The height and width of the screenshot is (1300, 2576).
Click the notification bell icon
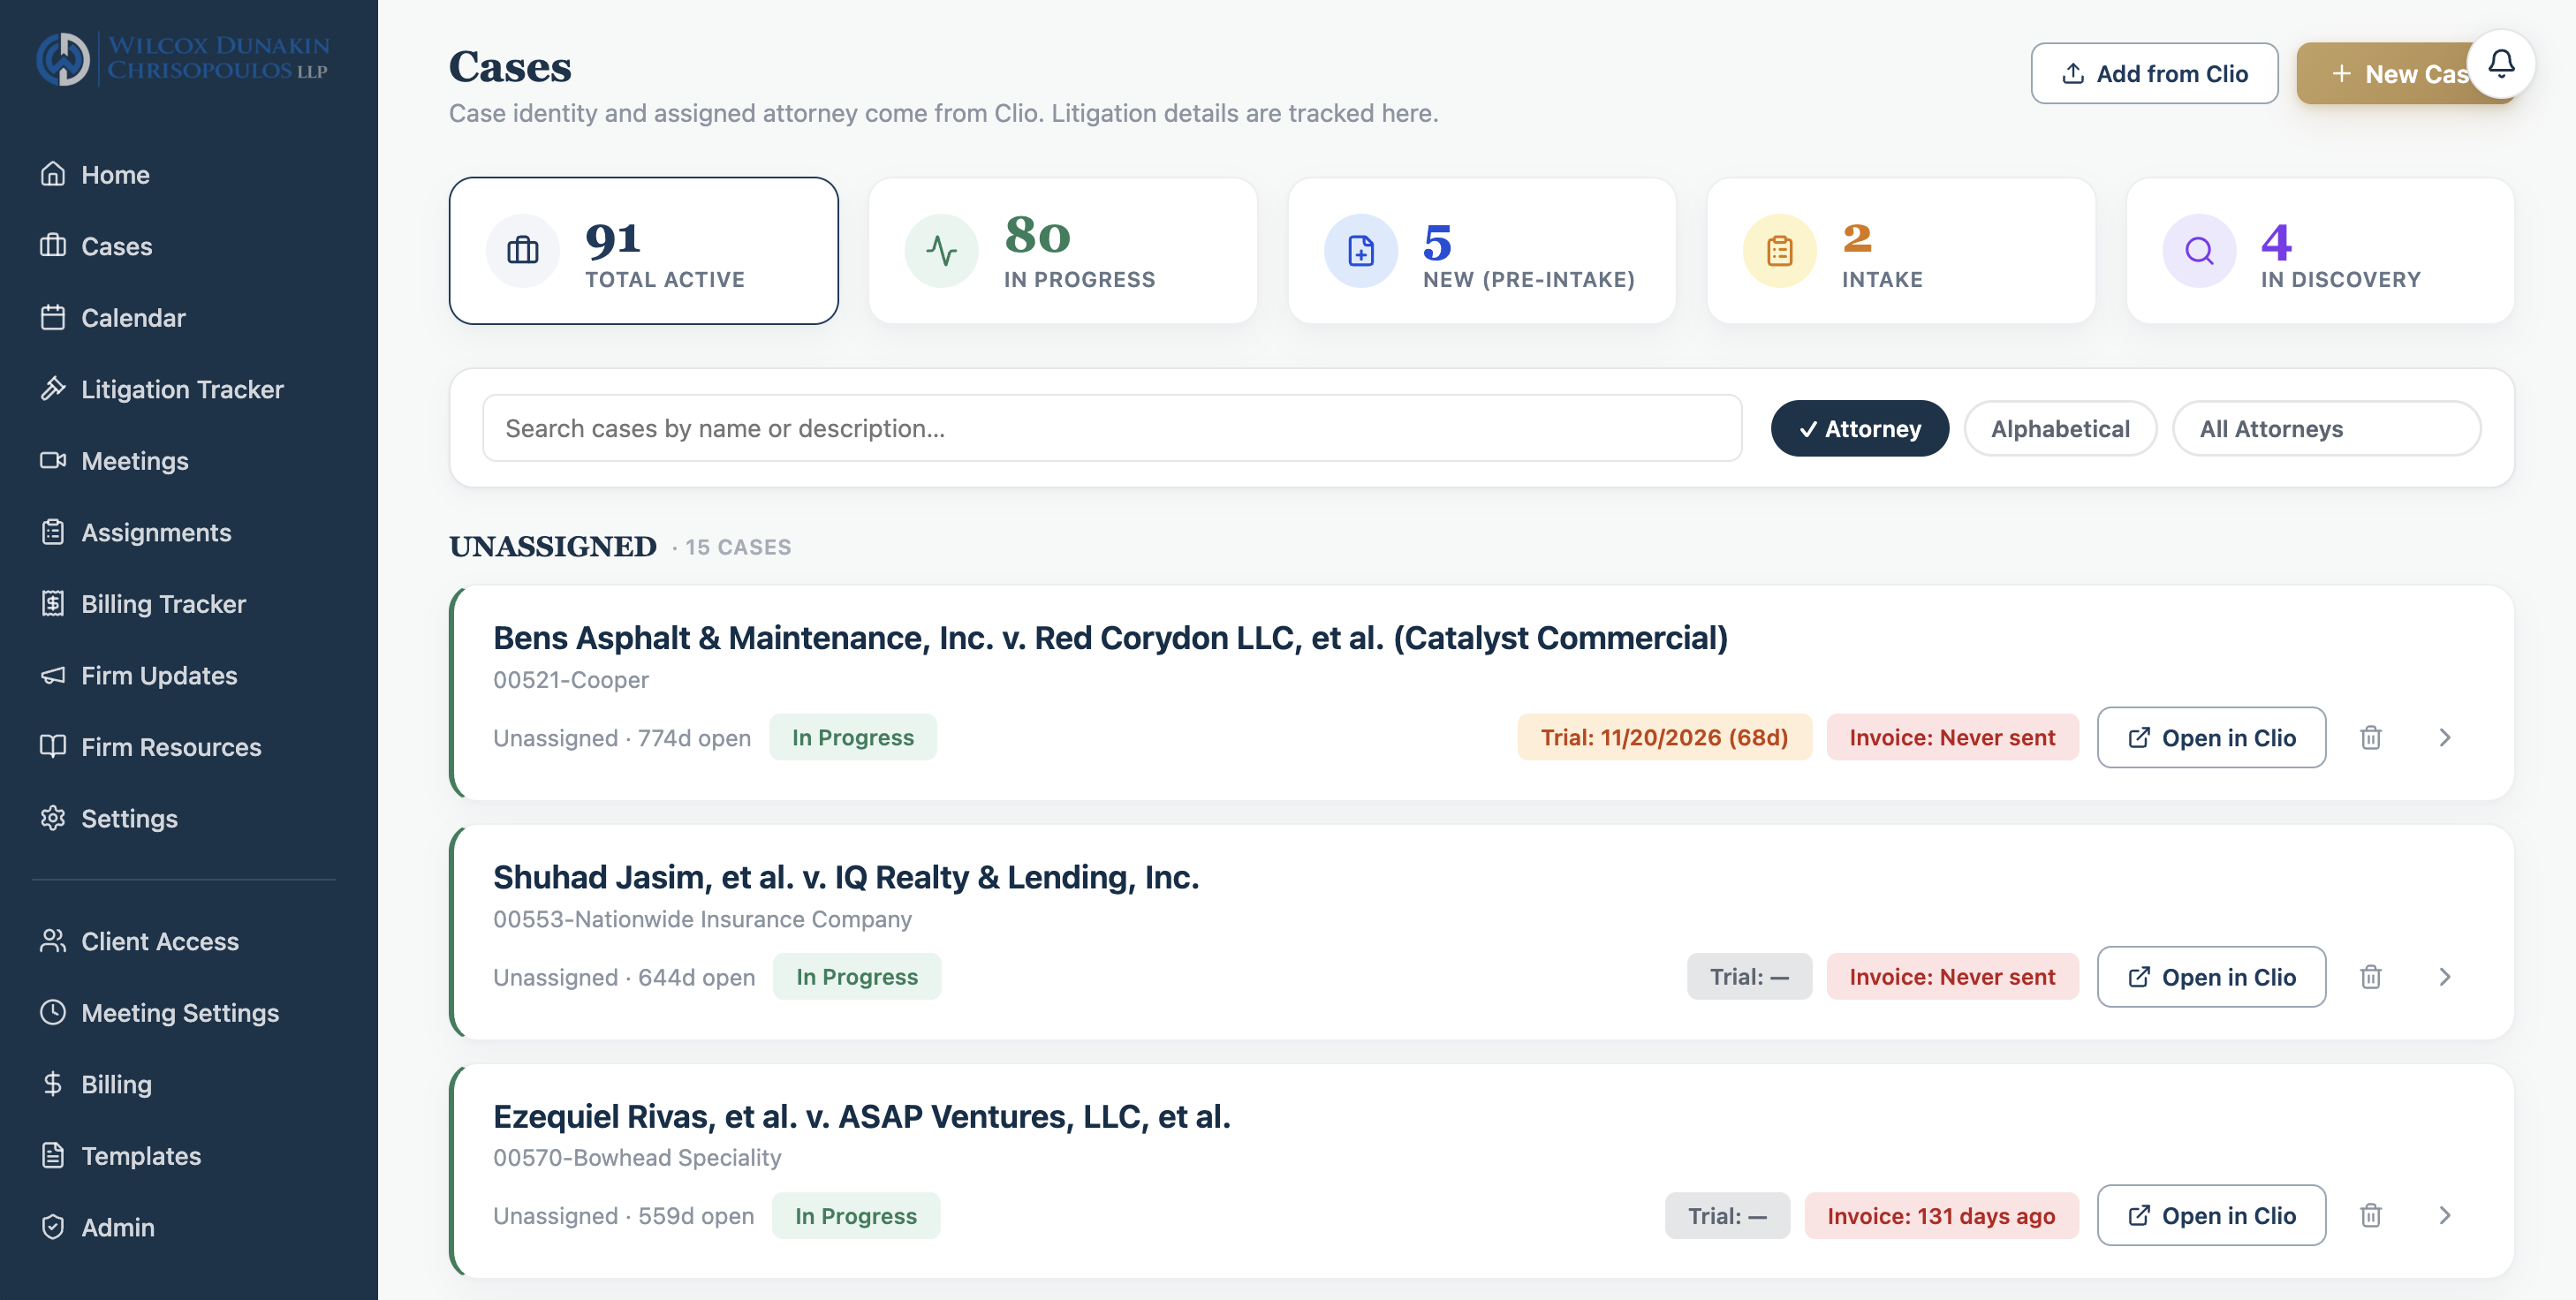click(x=2500, y=64)
